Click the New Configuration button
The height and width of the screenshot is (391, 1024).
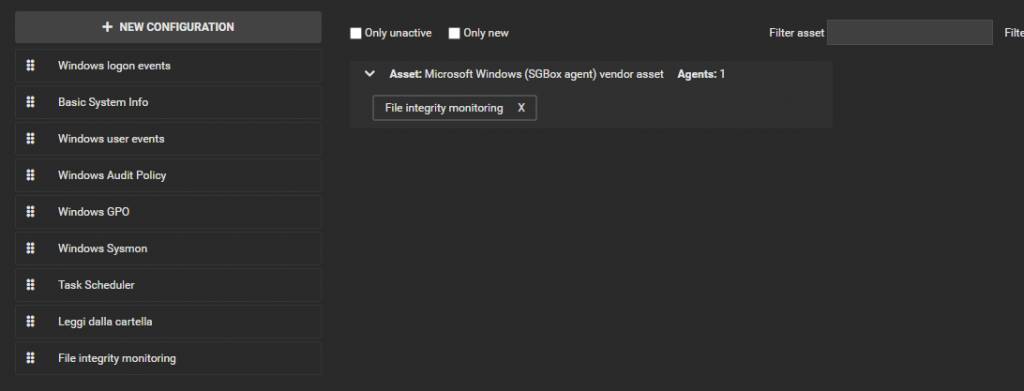(168, 27)
